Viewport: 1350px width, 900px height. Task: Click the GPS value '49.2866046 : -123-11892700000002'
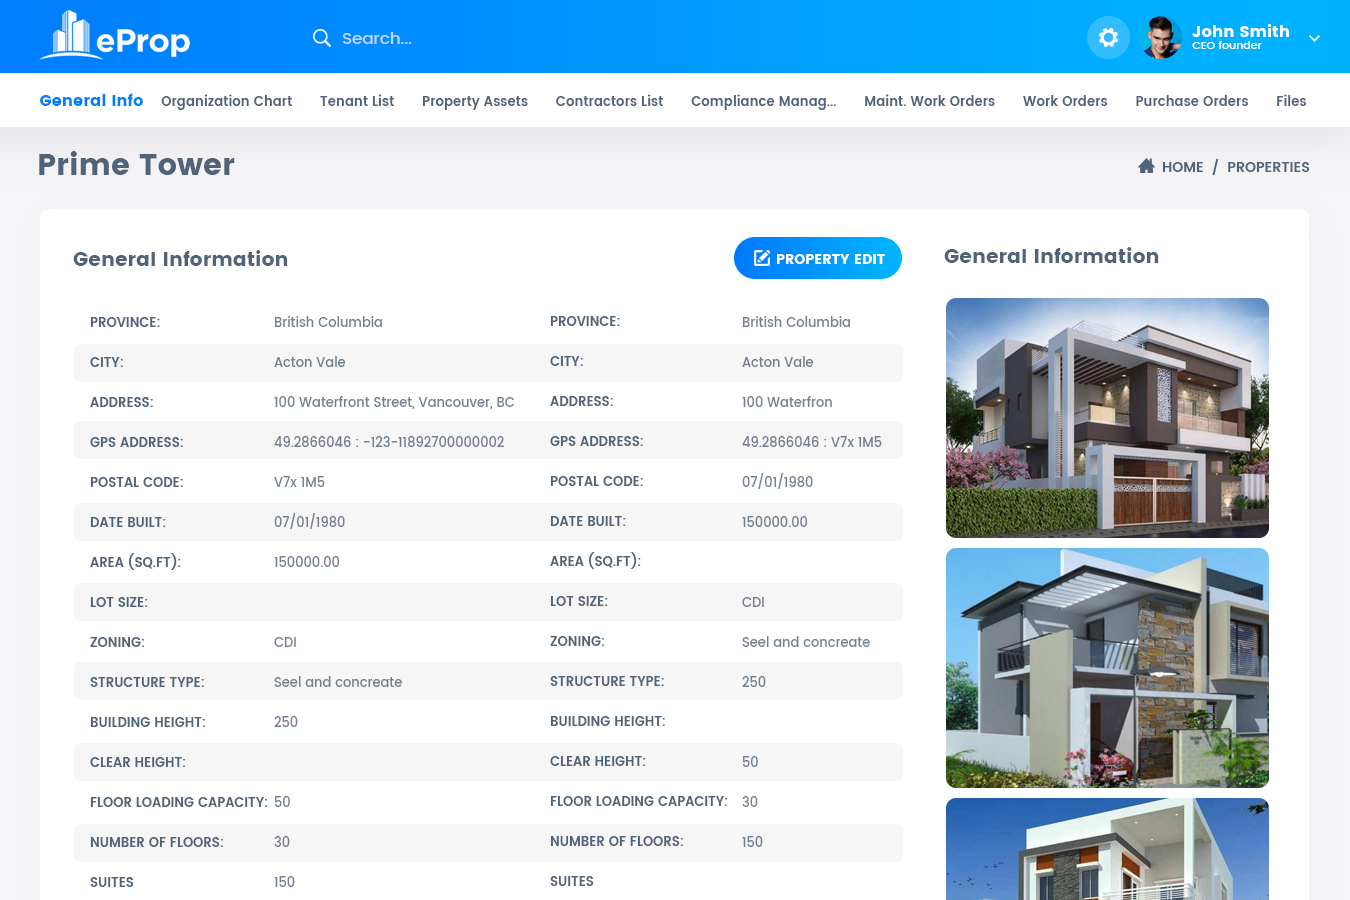389,442
